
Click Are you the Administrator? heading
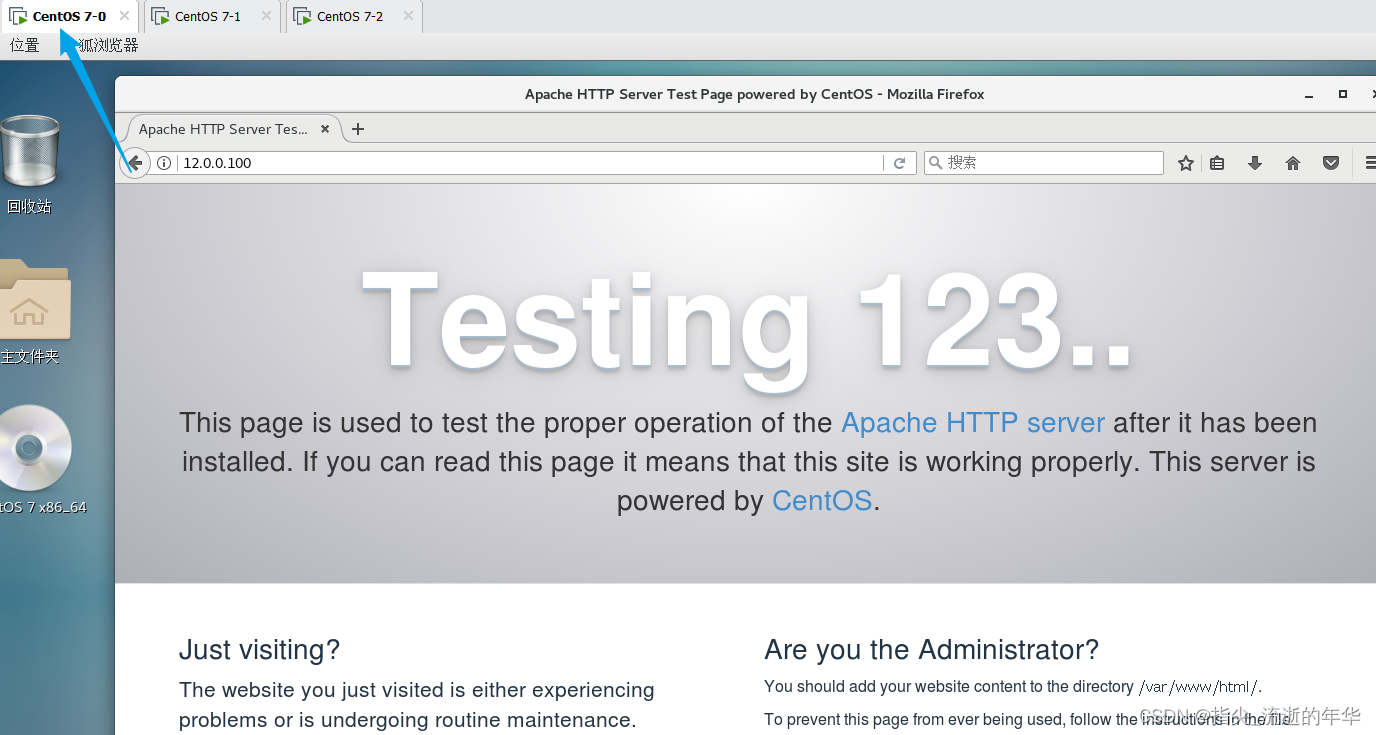coord(931,650)
